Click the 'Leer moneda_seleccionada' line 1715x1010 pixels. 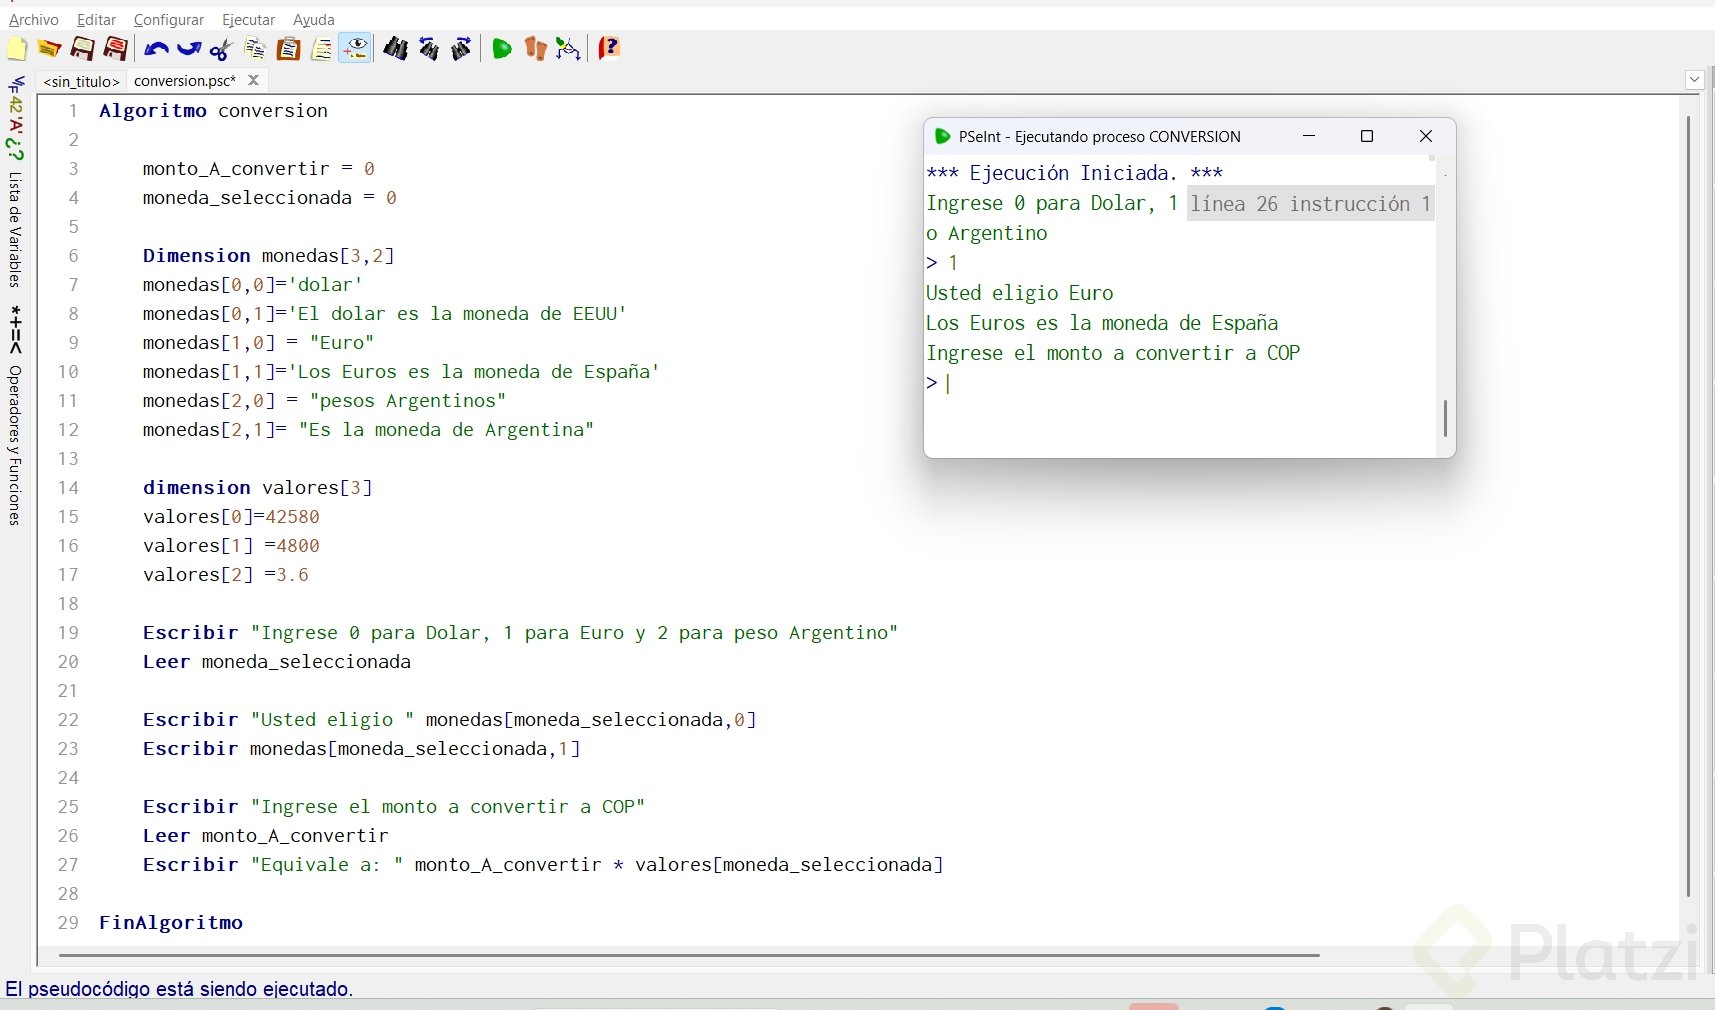click(x=277, y=662)
